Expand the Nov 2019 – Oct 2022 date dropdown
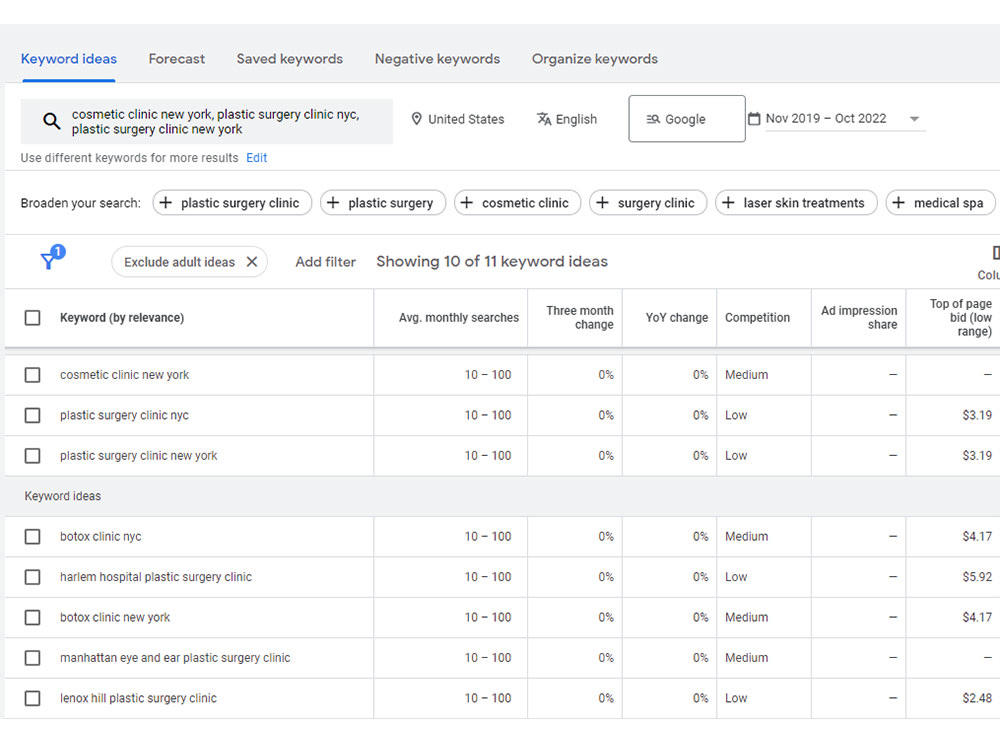 [x=914, y=119]
